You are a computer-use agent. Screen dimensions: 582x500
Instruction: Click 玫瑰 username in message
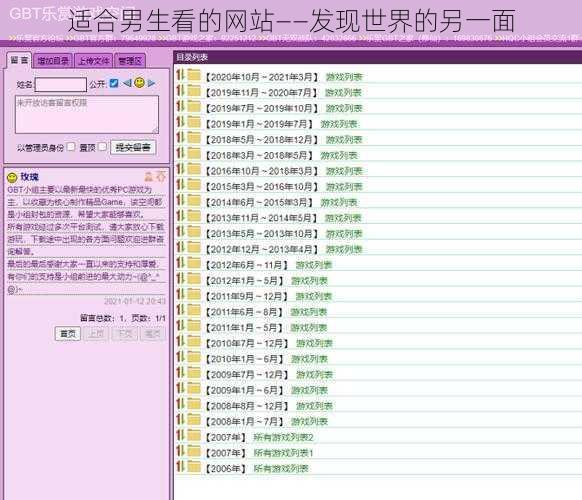29,177
